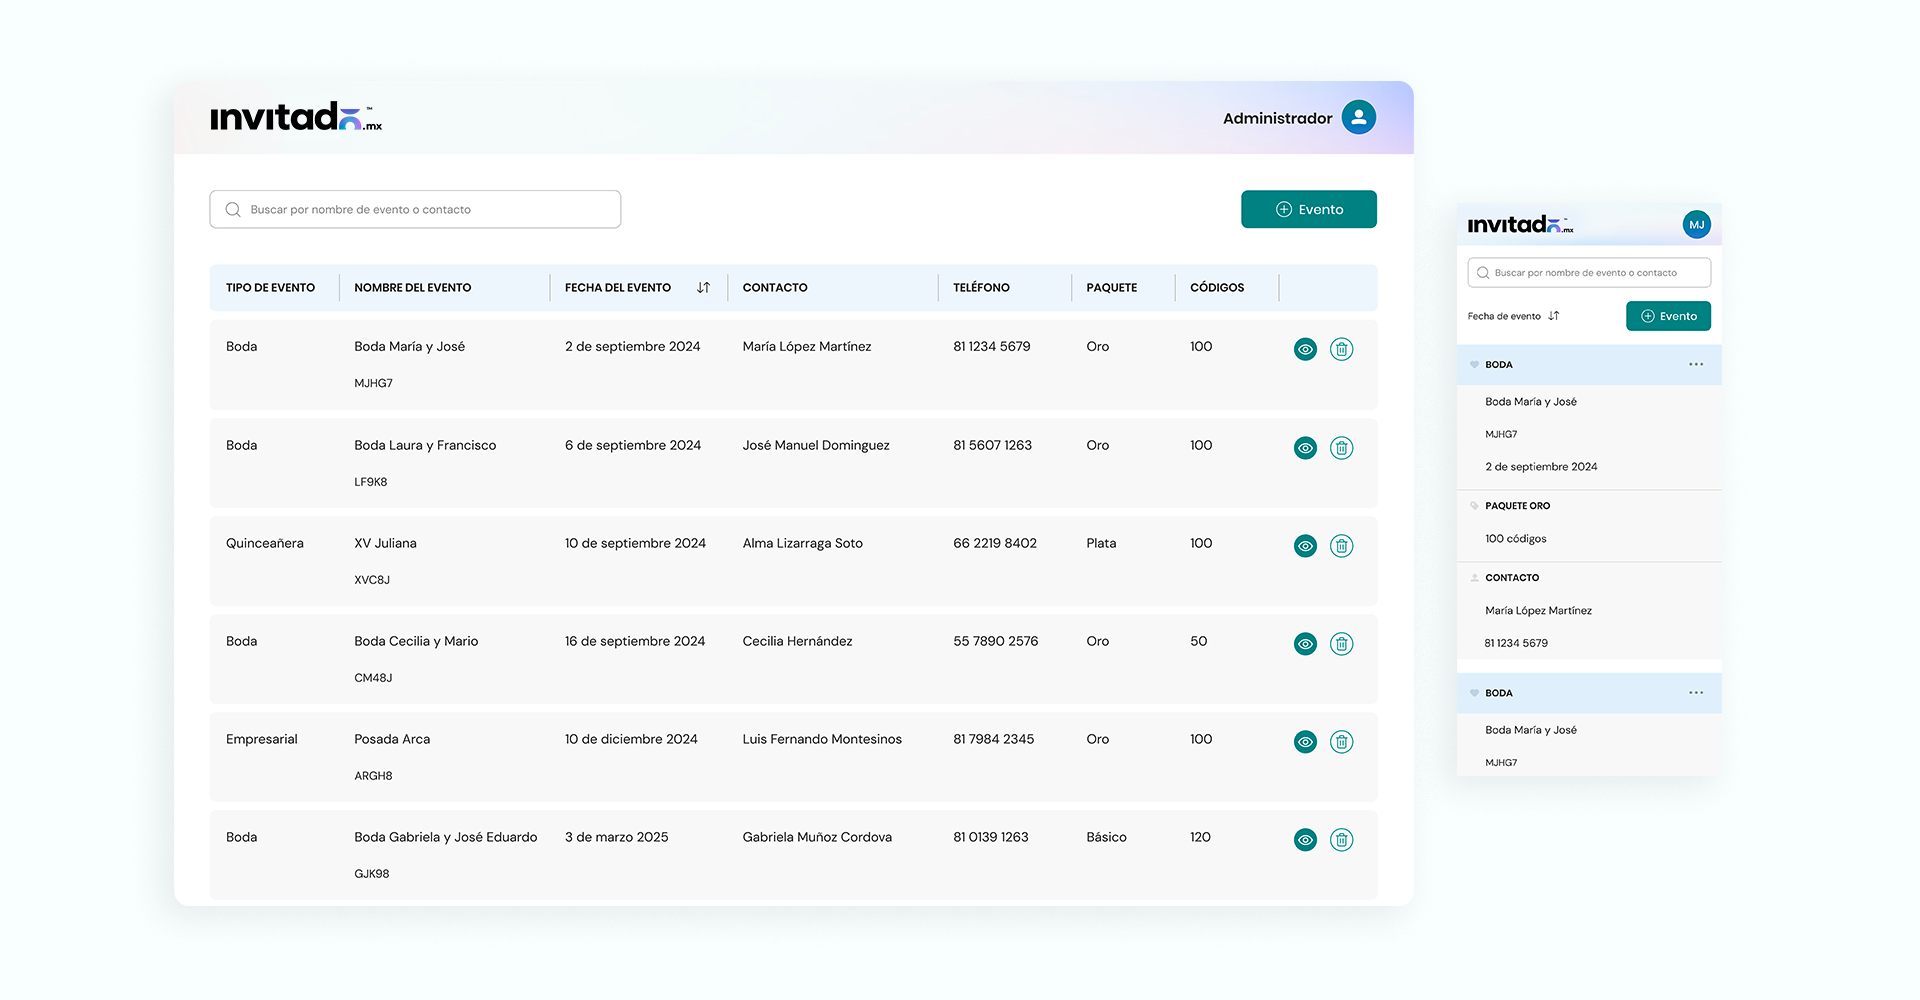Image resolution: width=1920 pixels, height=1000 pixels.
Task: Click trash icon for Boda Laura y Francisco
Action: click(1341, 448)
